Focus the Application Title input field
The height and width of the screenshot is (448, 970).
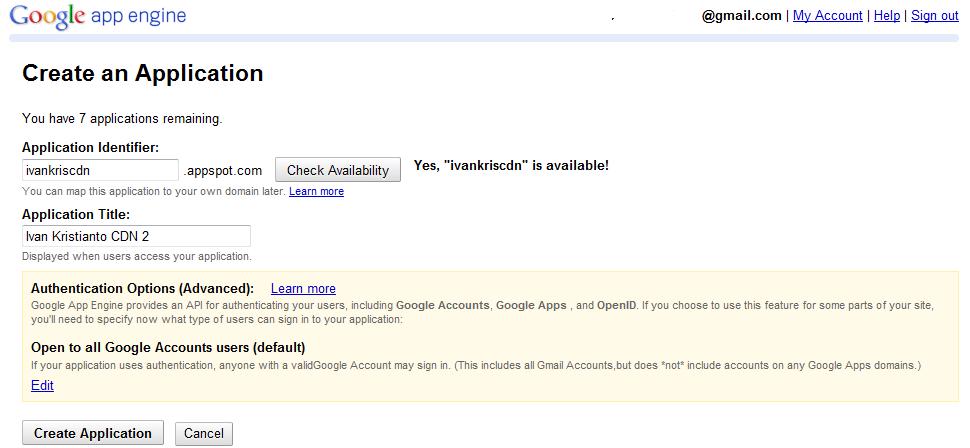point(136,236)
